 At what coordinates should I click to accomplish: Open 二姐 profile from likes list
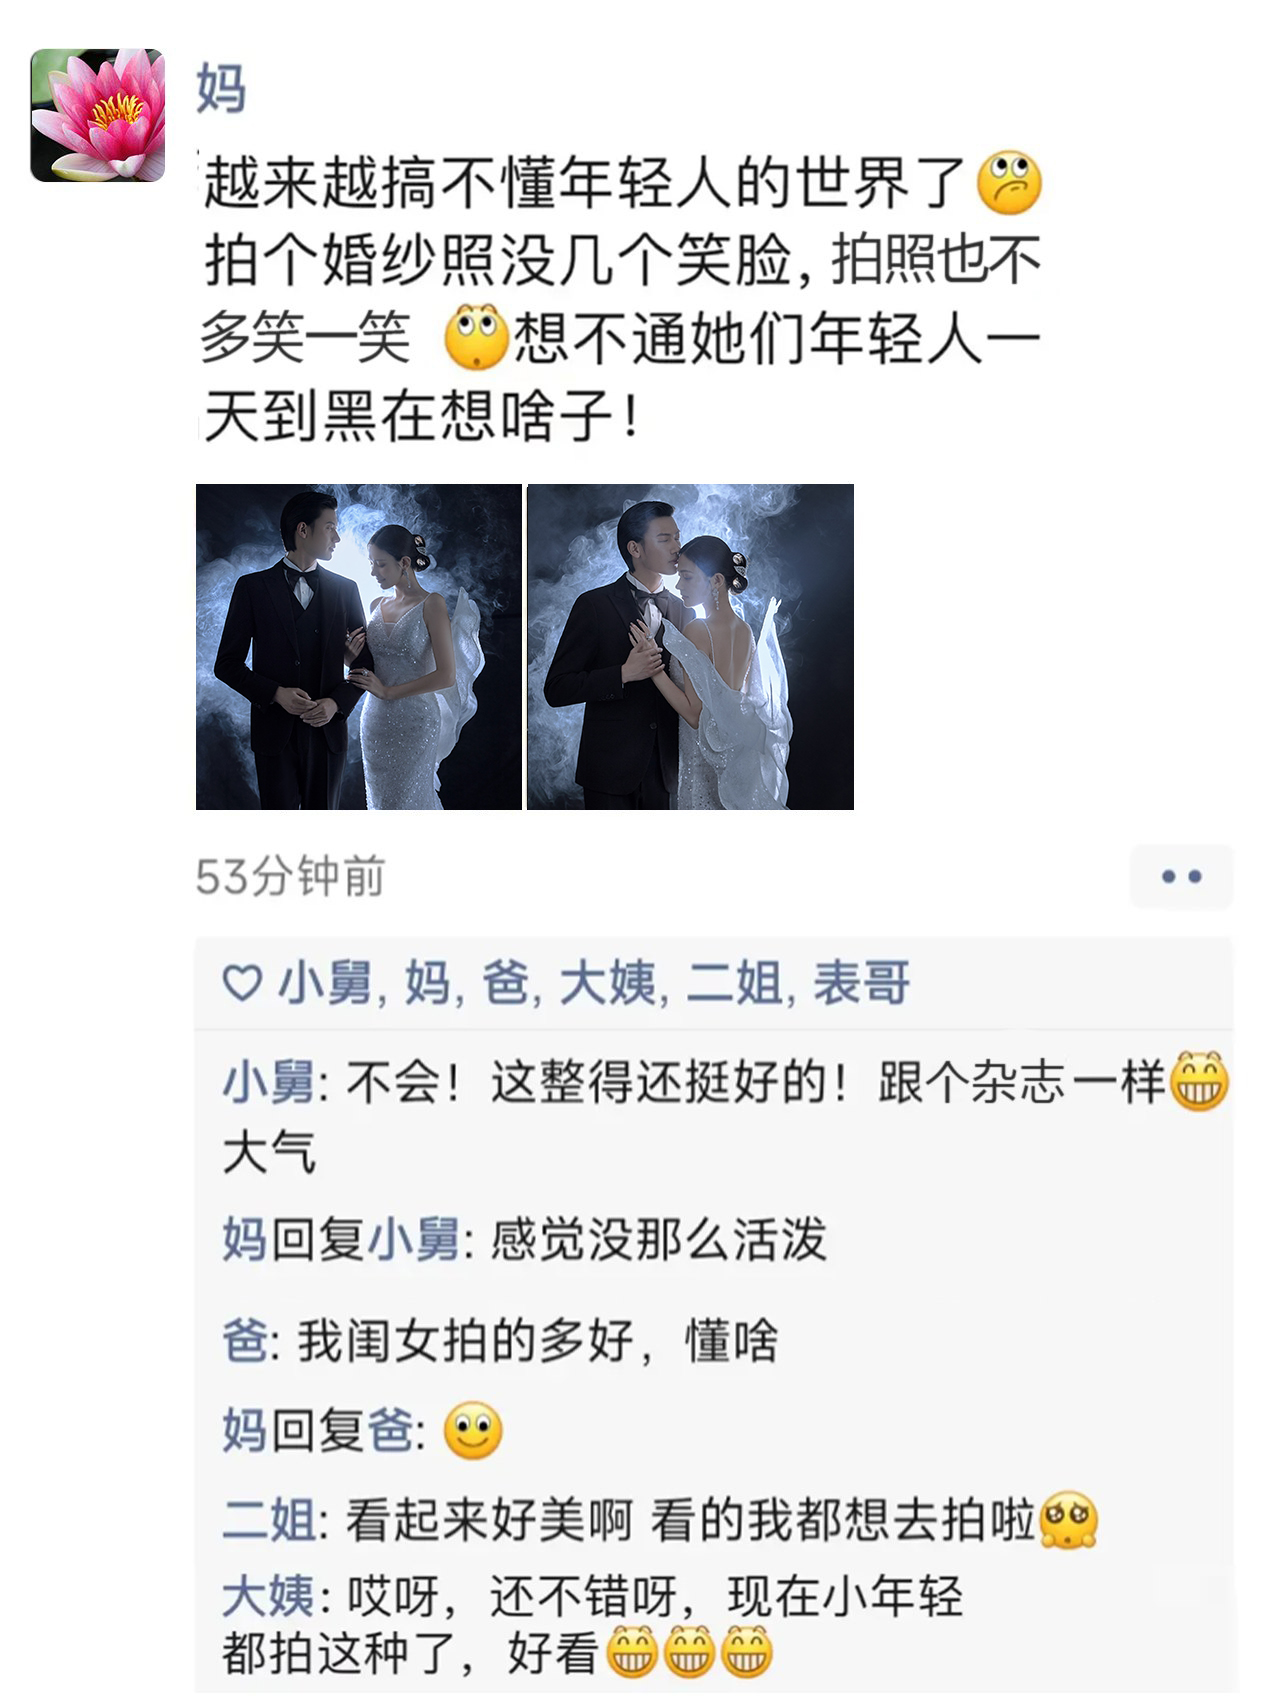click(735, 982)
